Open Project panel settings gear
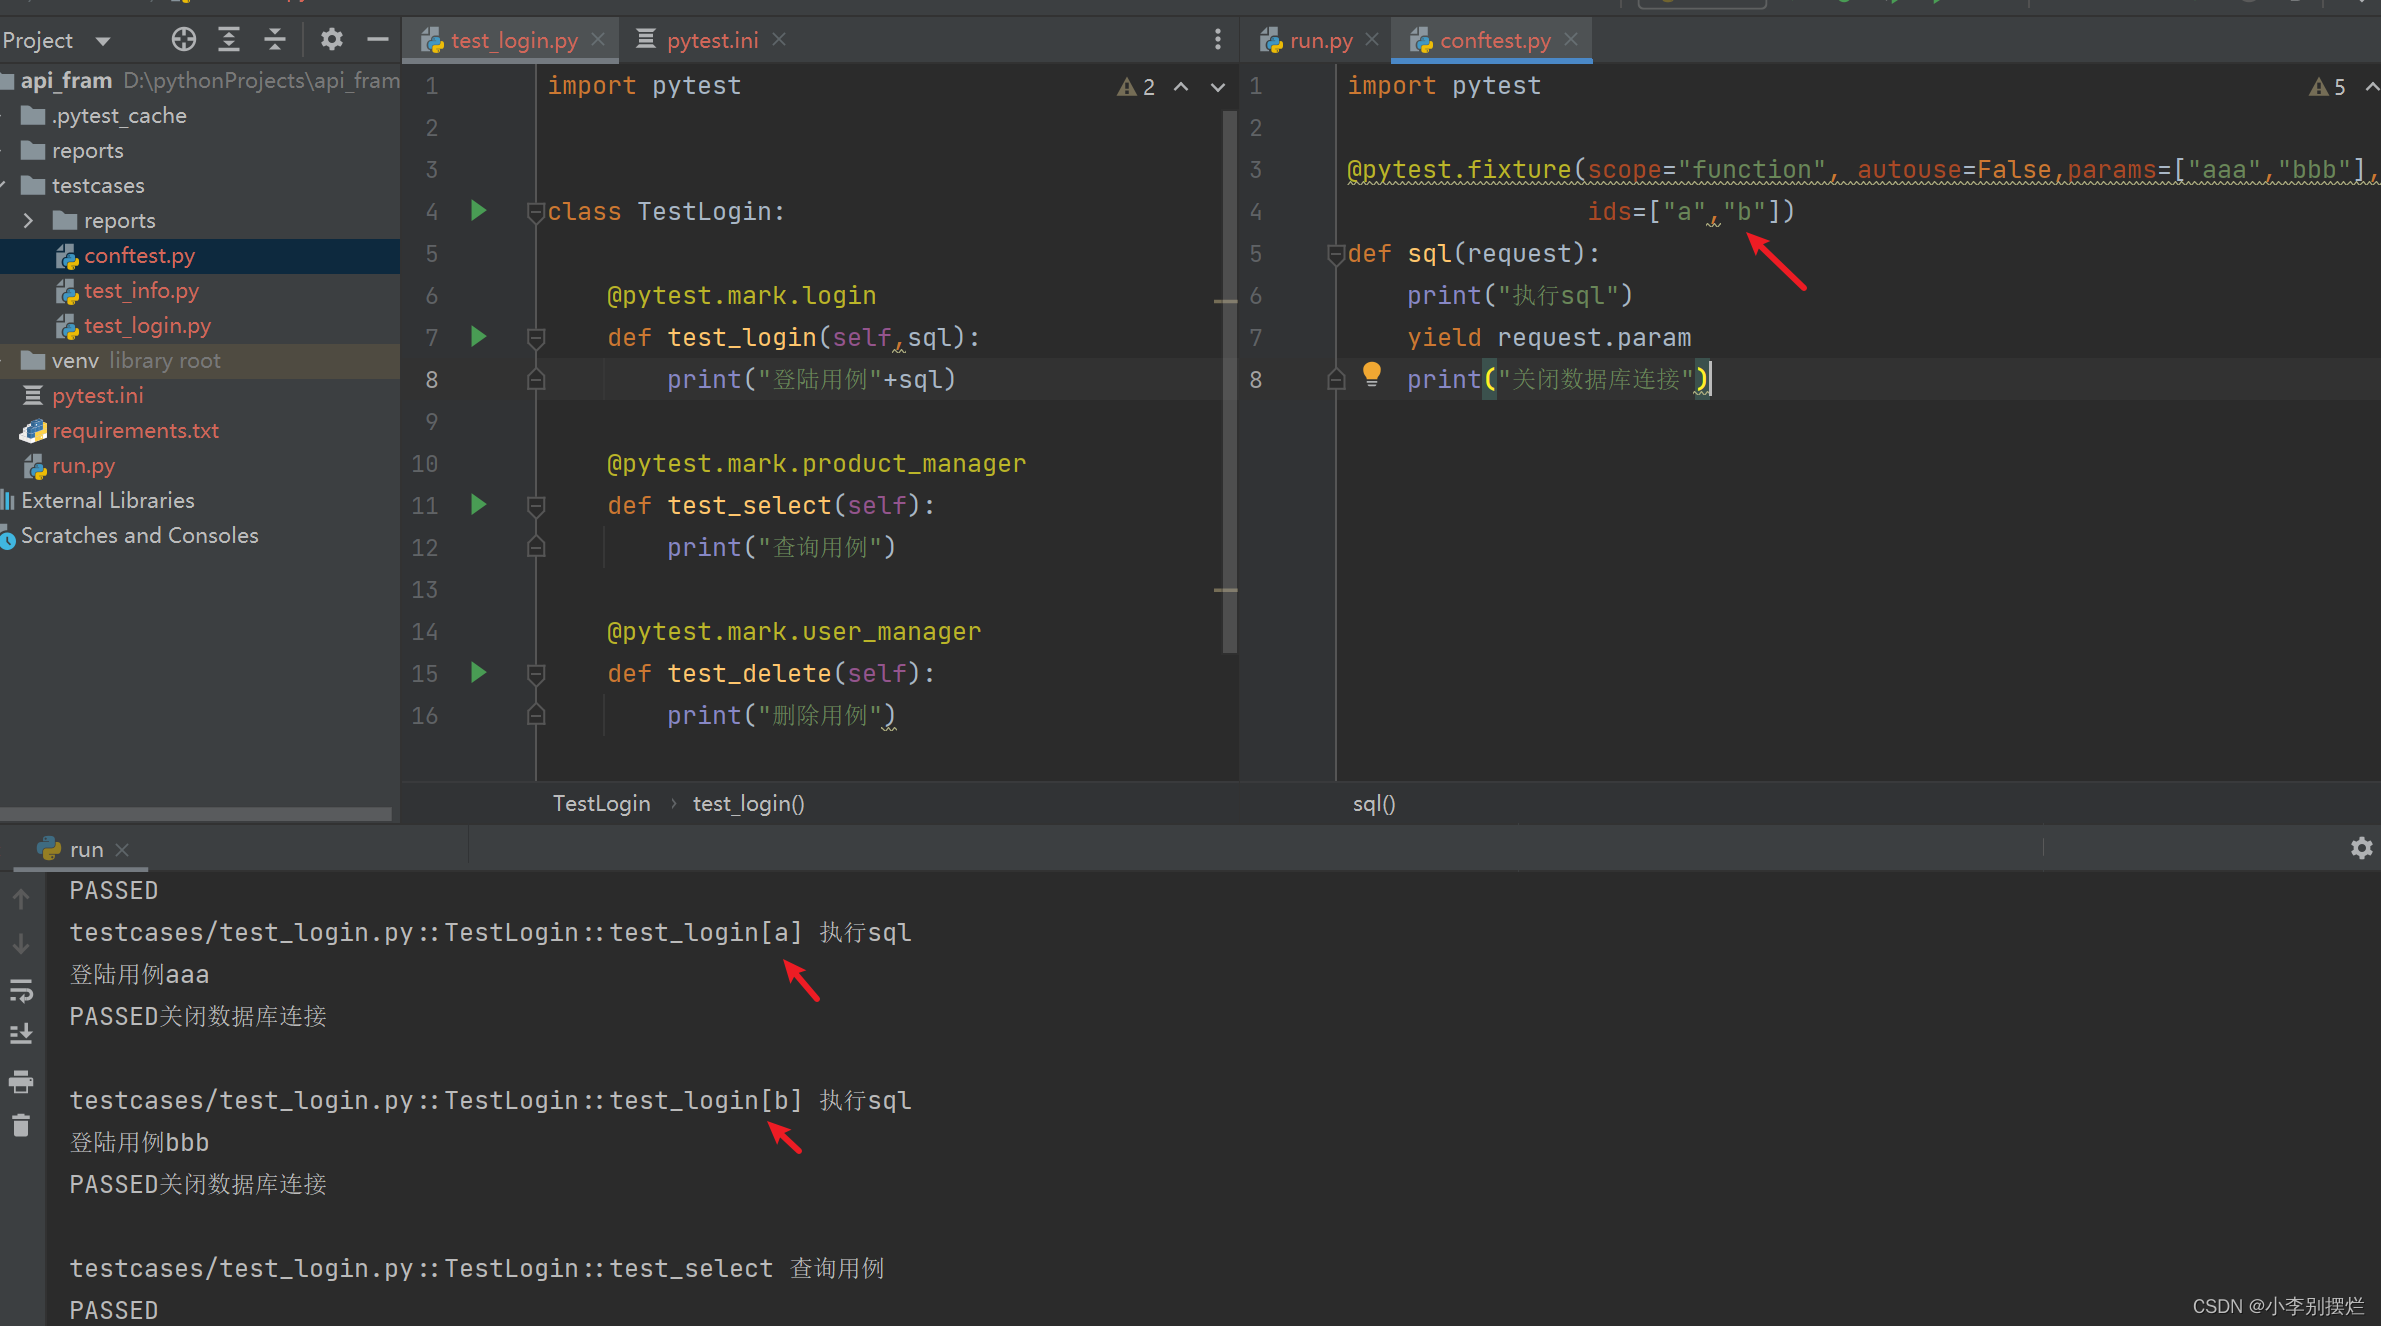The width and height of the screenshot is (2381, 1326). coord(331,40)
